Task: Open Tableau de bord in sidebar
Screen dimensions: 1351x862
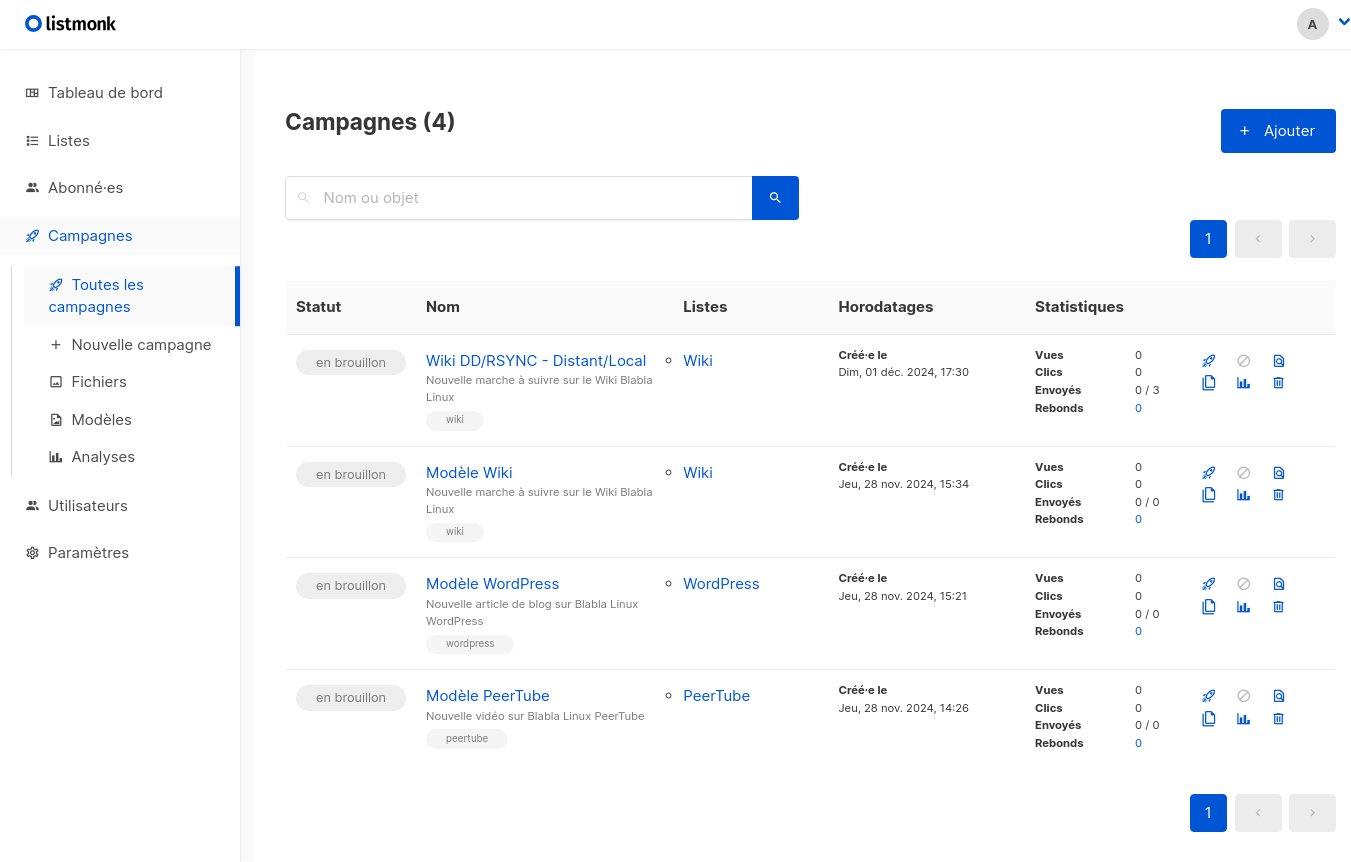Action: 120,93
